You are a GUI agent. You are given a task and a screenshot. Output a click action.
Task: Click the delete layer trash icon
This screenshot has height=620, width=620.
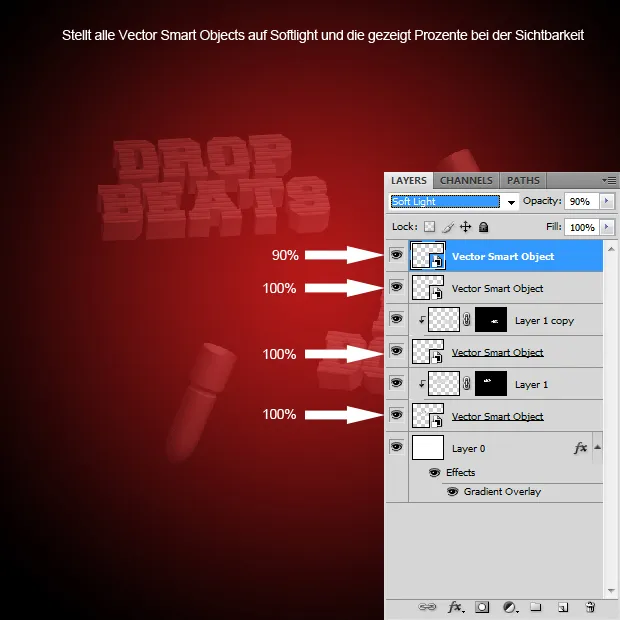590,607
